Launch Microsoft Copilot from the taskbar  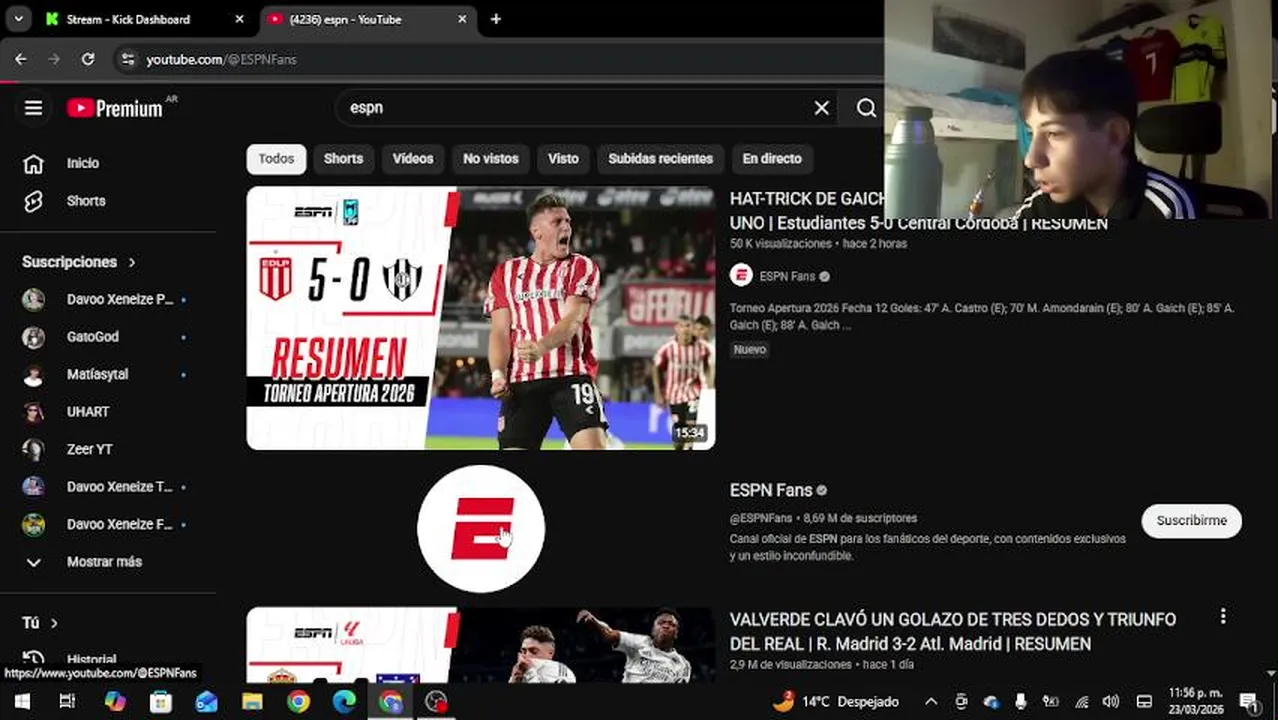coord(115,702)
